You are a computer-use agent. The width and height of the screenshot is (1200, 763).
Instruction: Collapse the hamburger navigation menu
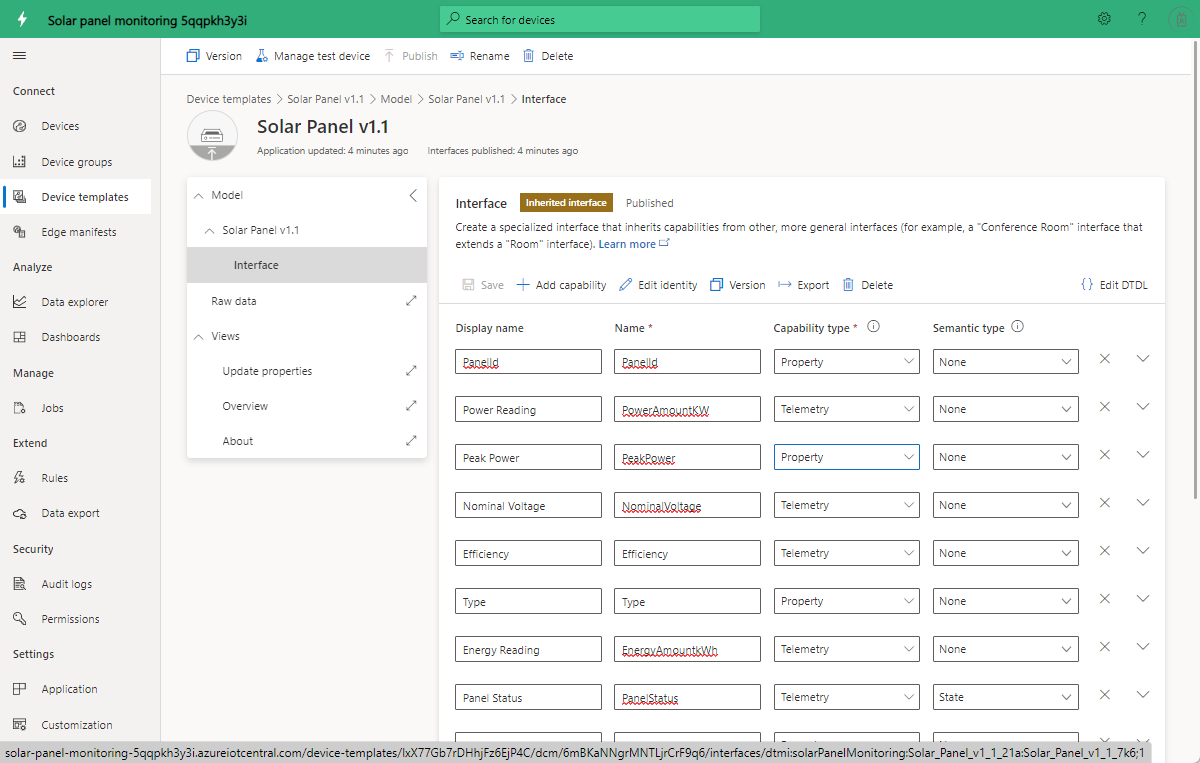pyautogui.click(x=20, y=56)
